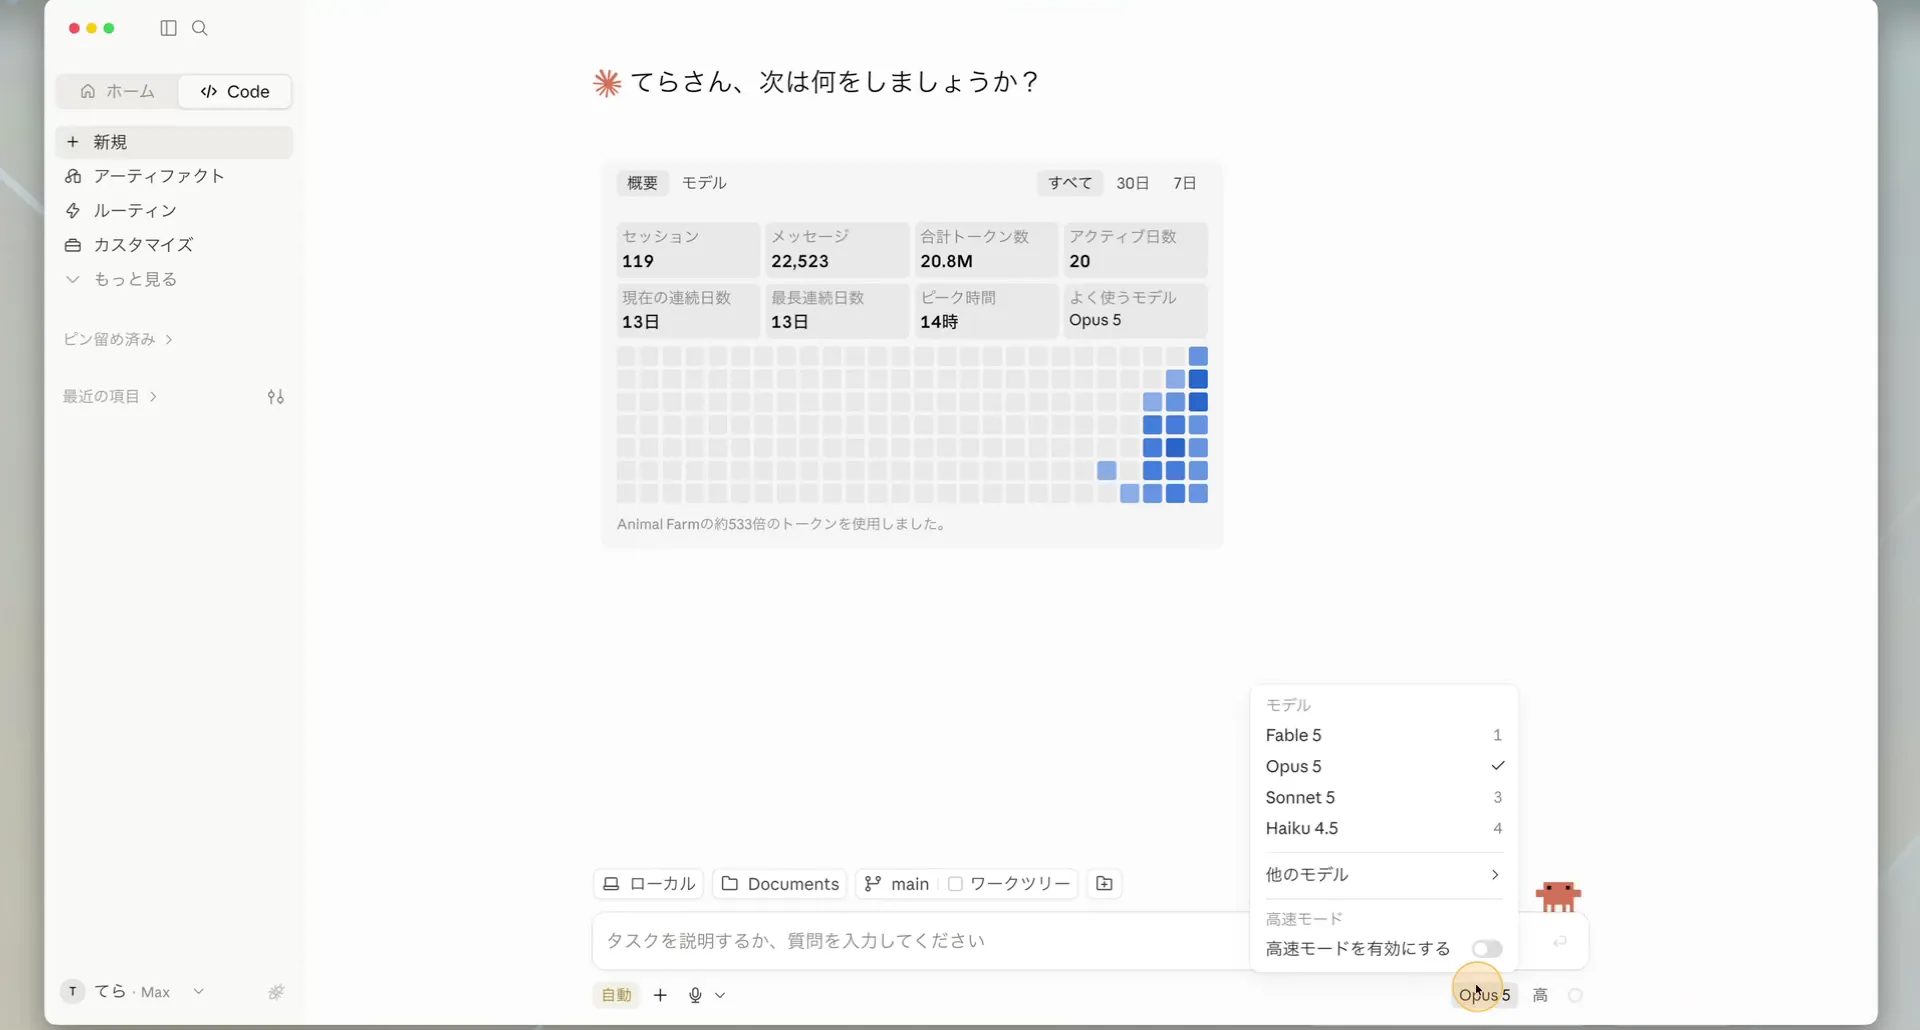Click the ピーク時間 14時 card
The width and height of the screenshot is (1920, 1030).
pyautogui.click(x=986, y=310)
